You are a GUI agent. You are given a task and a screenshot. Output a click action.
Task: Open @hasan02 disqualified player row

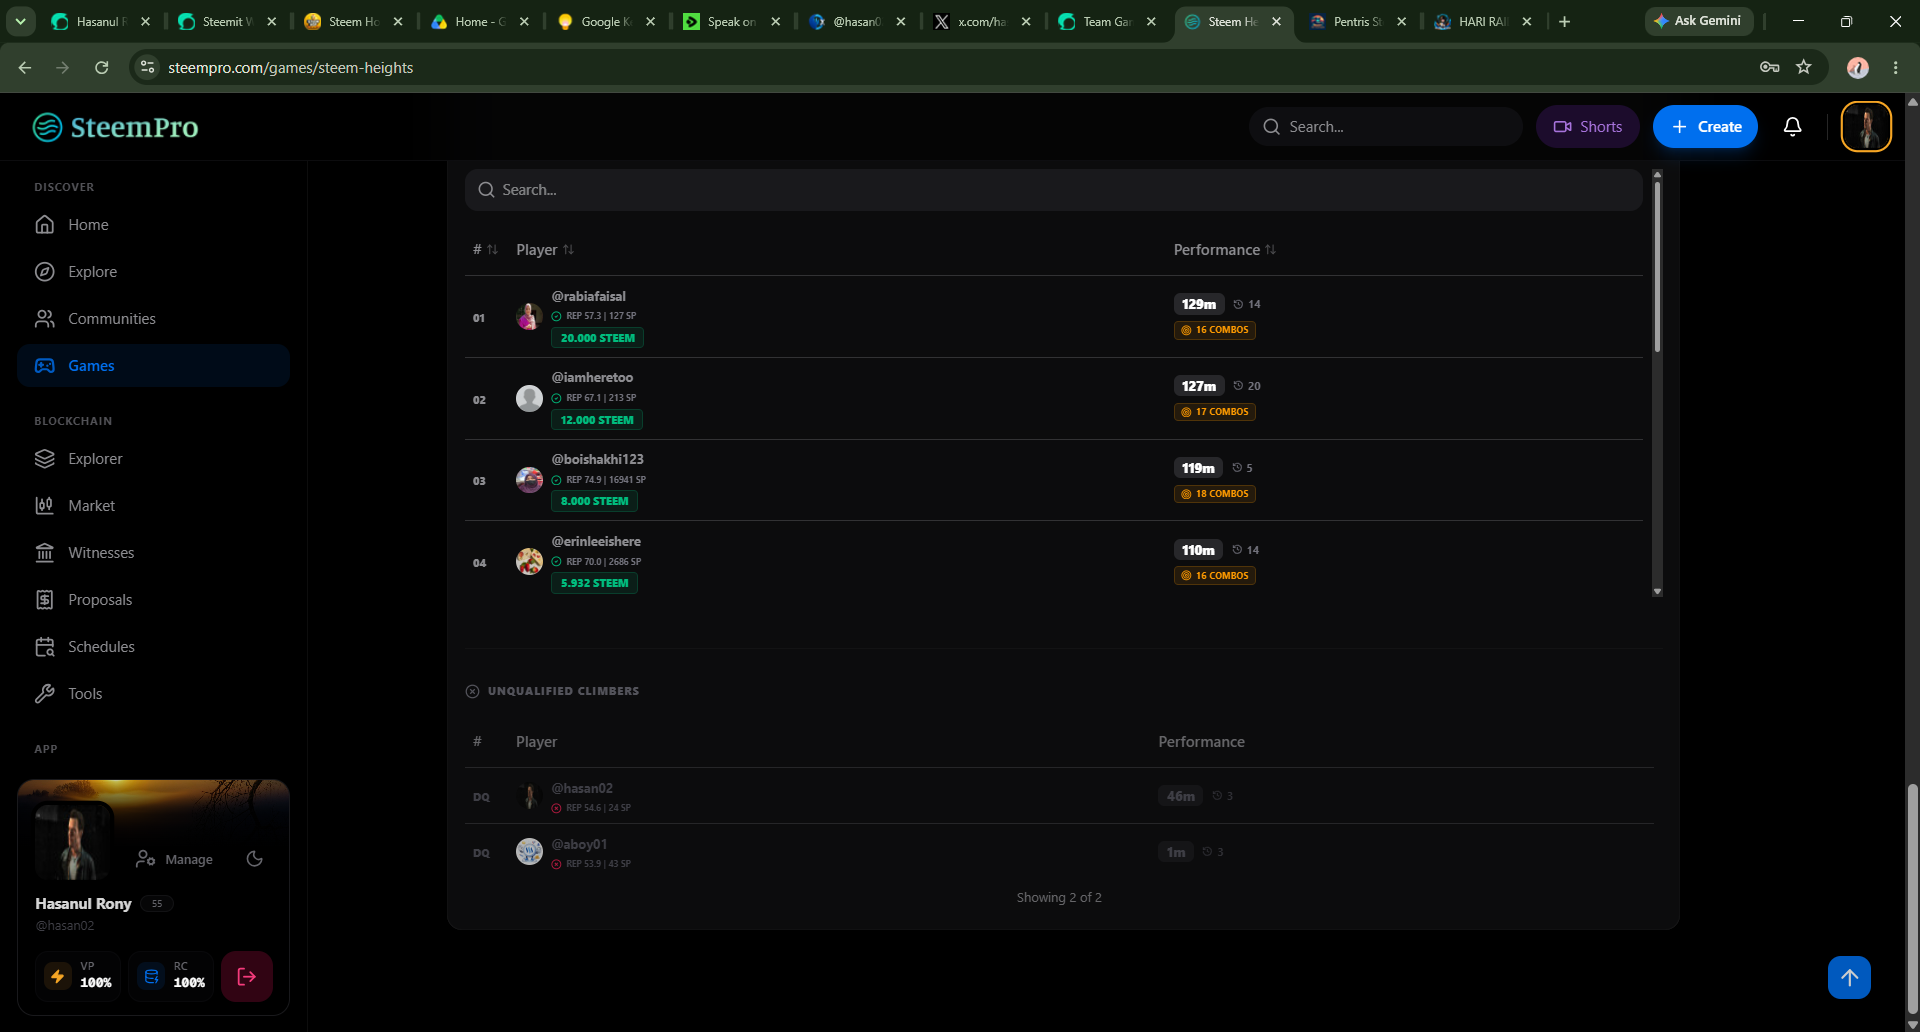pyautogui.click(x=1058, y=796)
